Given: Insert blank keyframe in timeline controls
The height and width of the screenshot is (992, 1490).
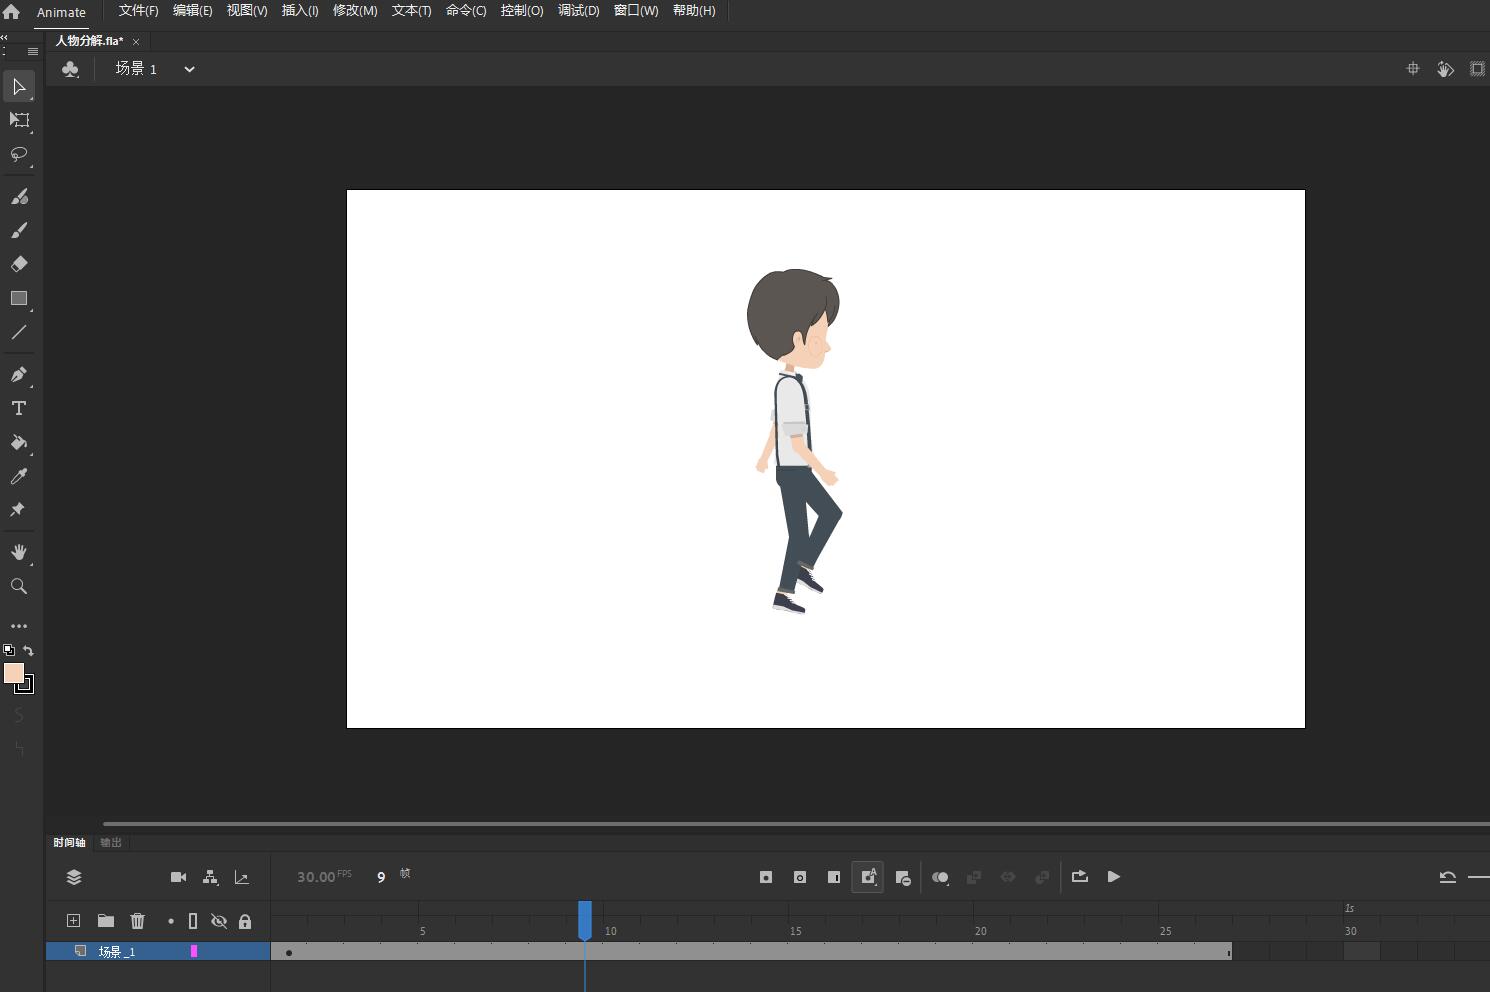Looking at the screenshot, I should coord(800,877).
